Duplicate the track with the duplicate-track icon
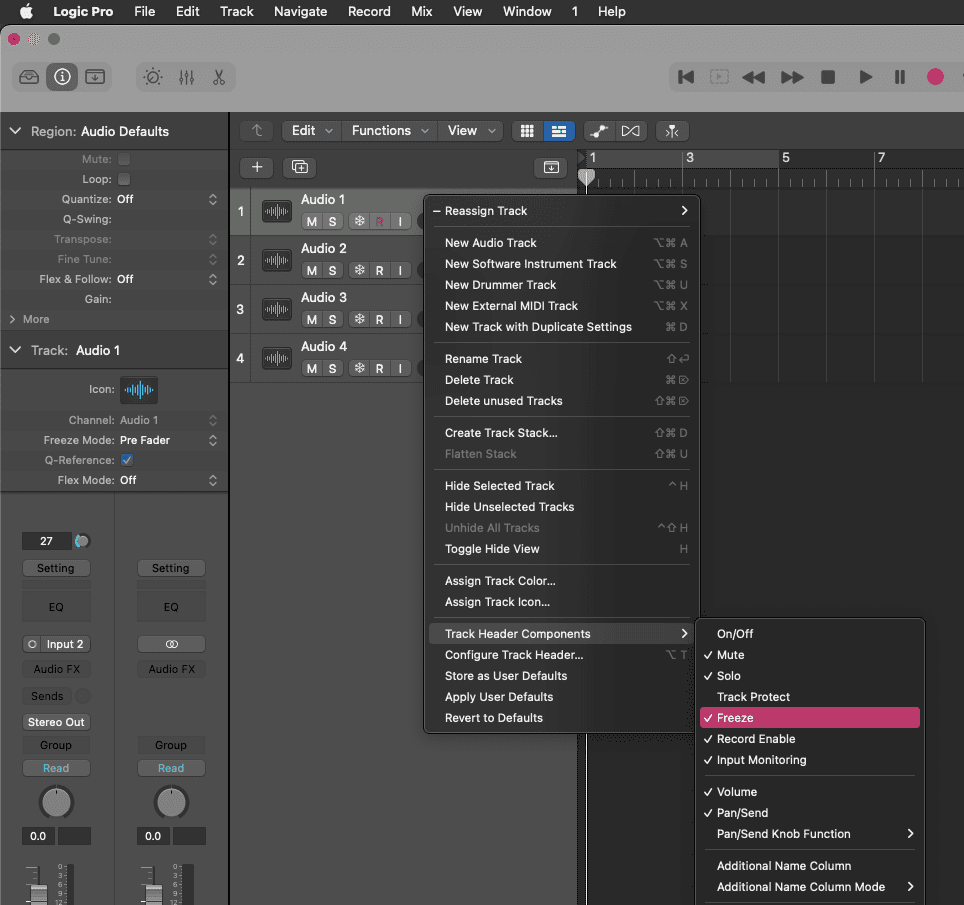 (299, 167)
